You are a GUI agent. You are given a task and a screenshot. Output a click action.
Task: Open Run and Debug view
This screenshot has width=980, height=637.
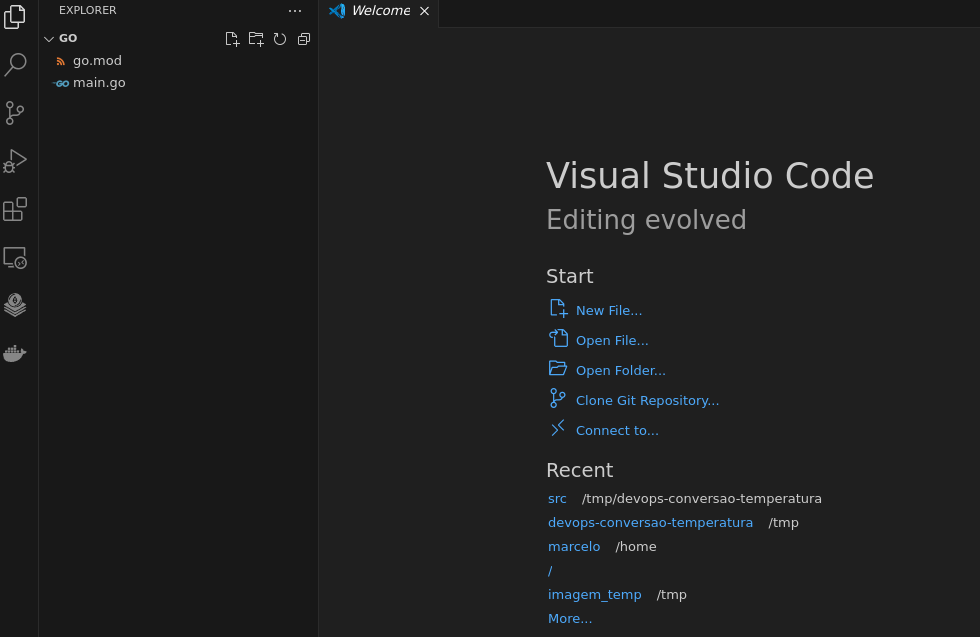click(15, 161)
